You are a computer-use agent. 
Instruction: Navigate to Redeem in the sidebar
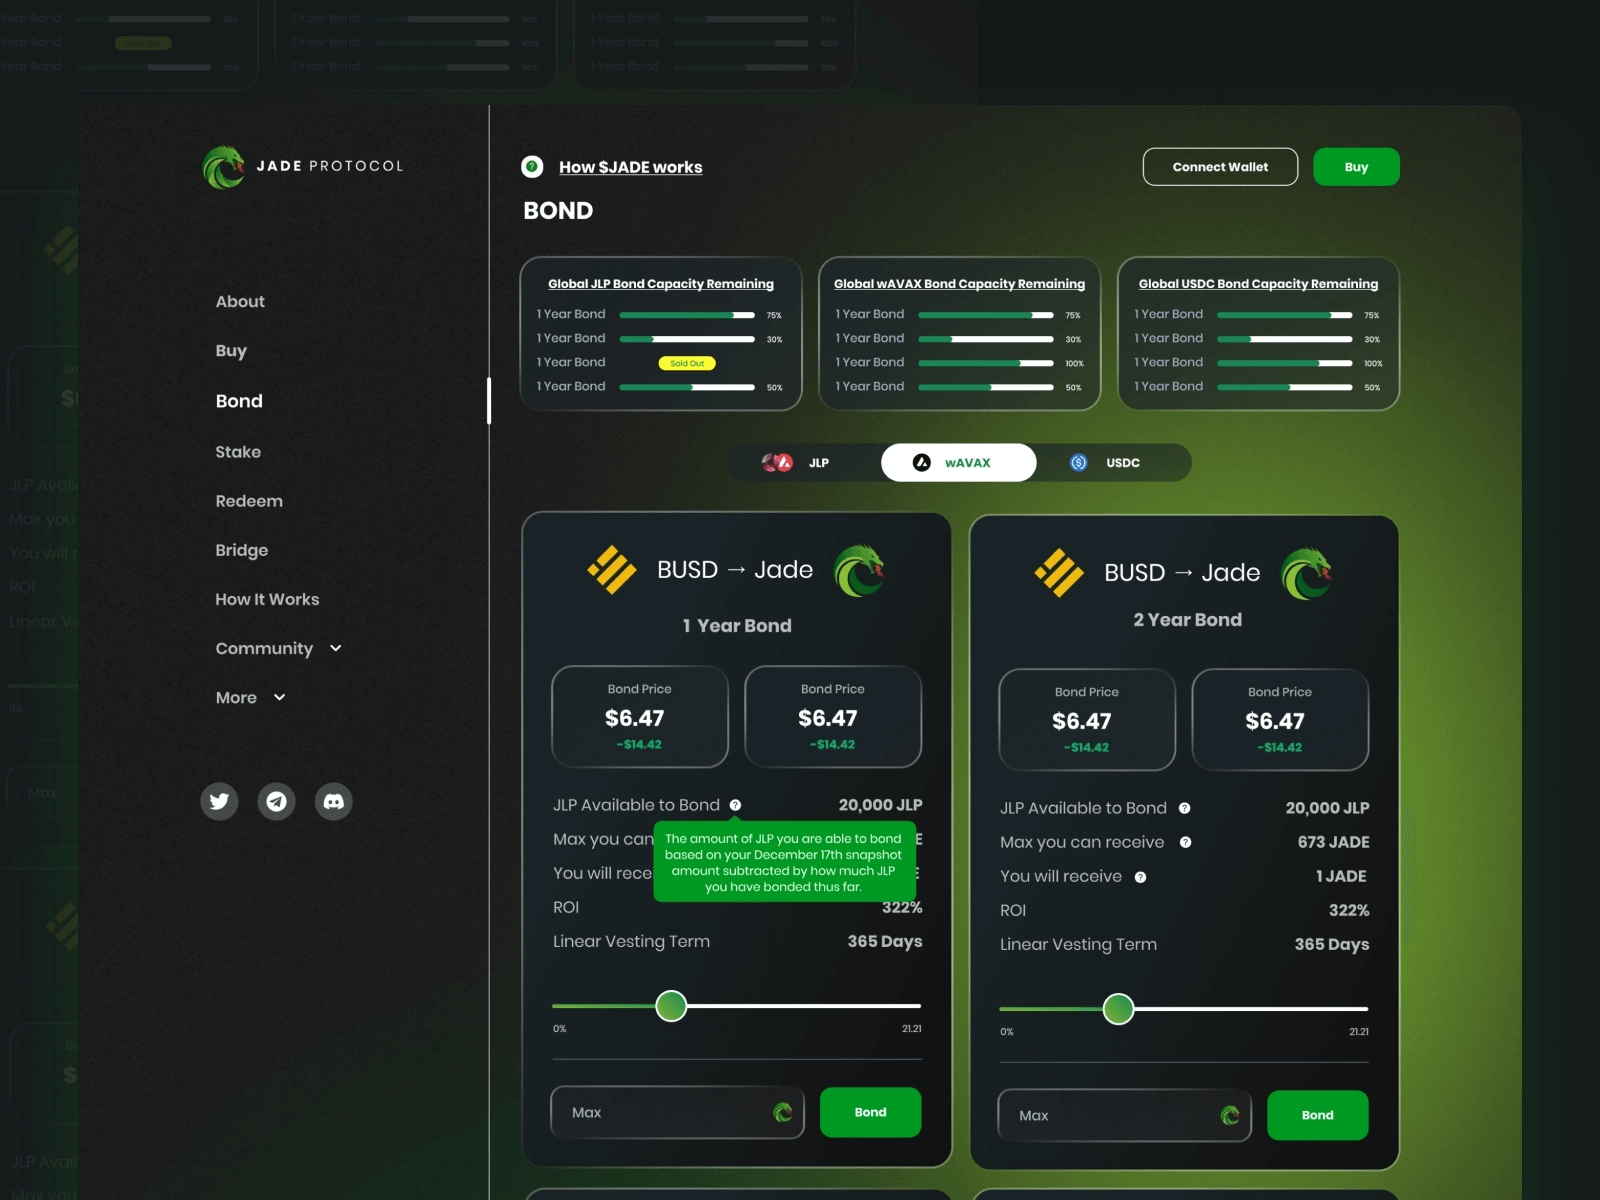tap(249, 501)
